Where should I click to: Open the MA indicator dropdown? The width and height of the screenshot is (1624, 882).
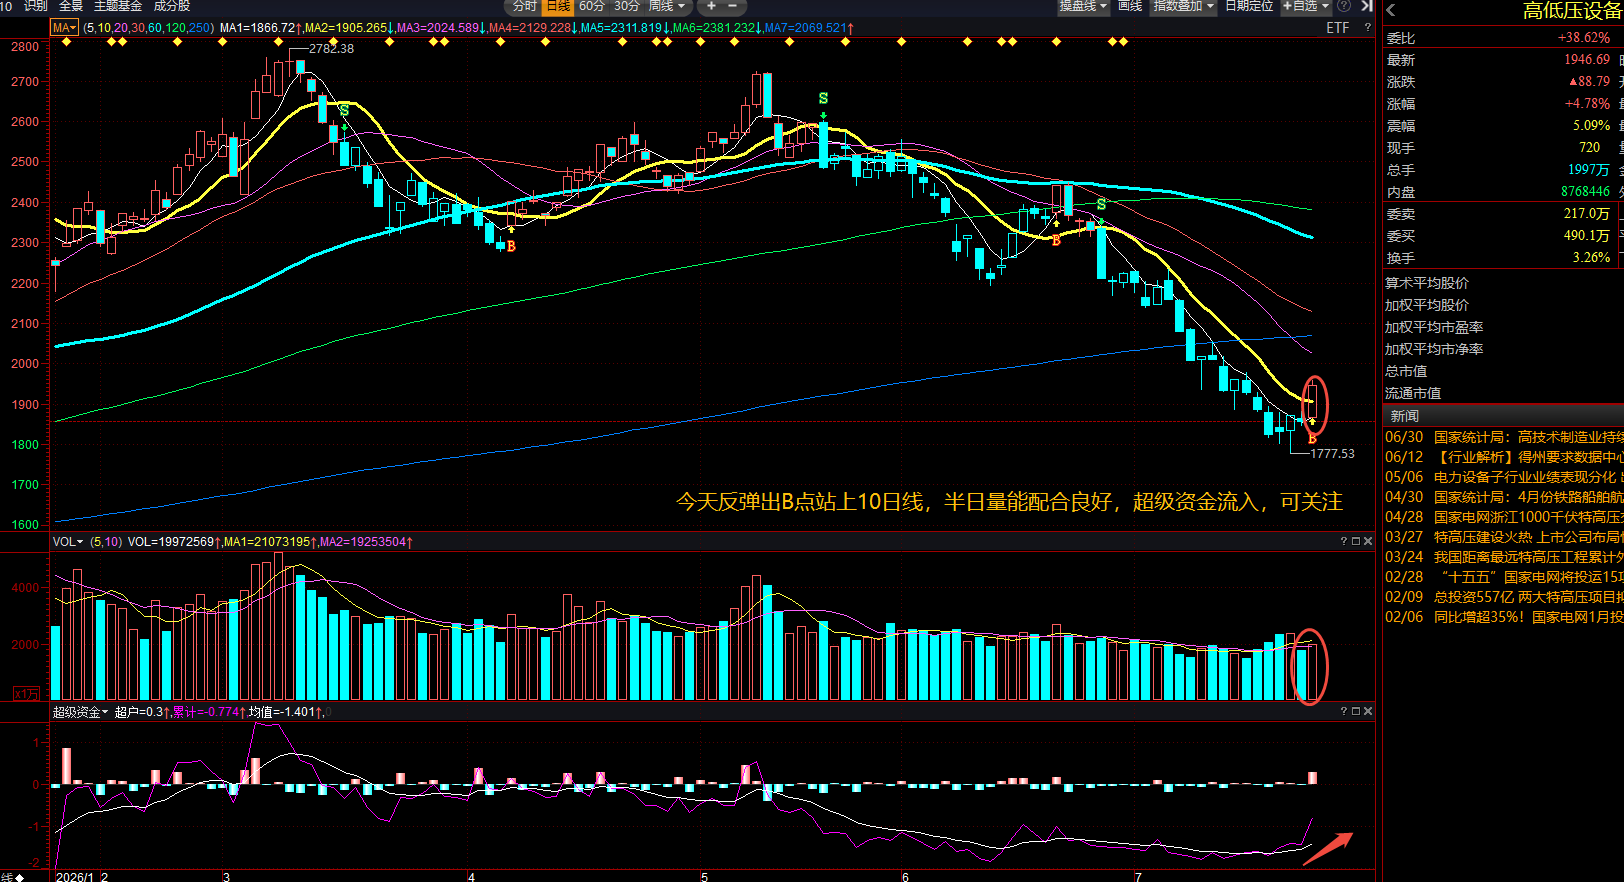(64, 28)
